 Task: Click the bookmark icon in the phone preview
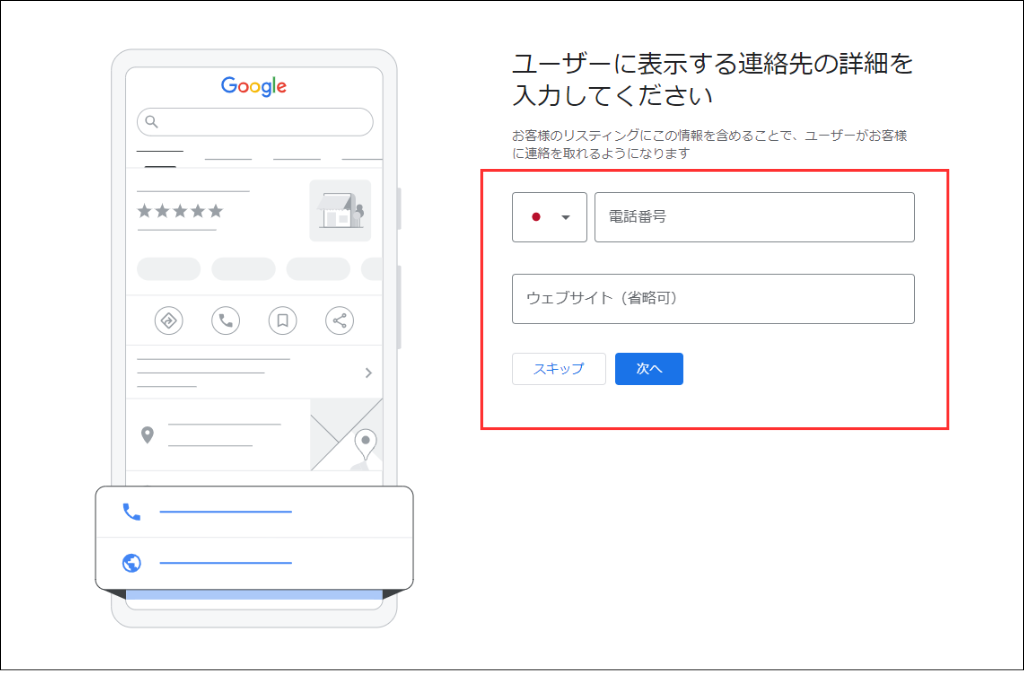(282, 320)
